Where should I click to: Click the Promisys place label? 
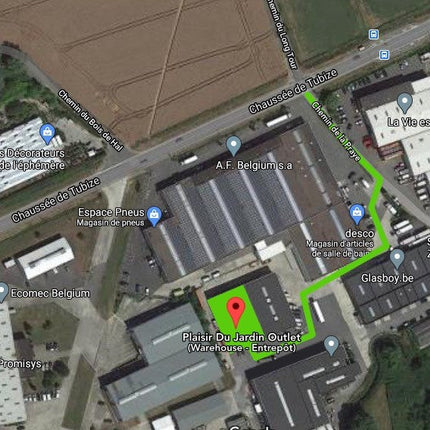(21, 363)
